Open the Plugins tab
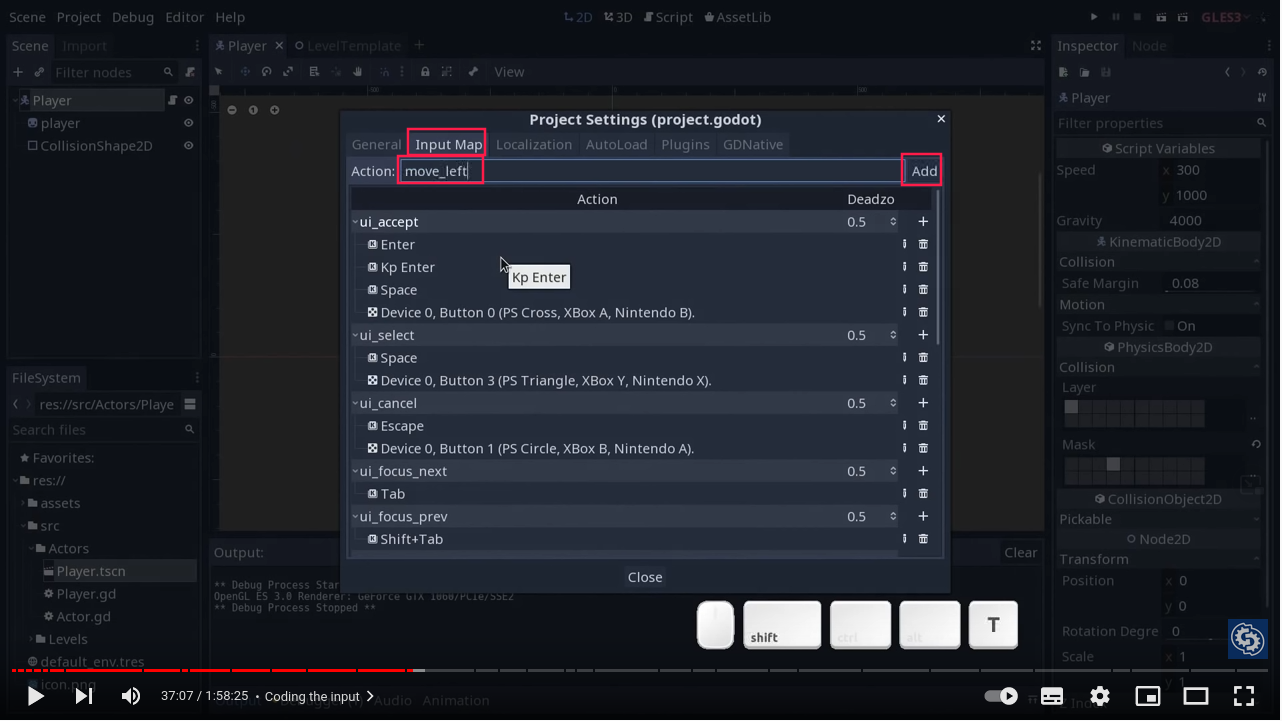This screenshot has height=721, width=1282. click(x=685, y=144)
